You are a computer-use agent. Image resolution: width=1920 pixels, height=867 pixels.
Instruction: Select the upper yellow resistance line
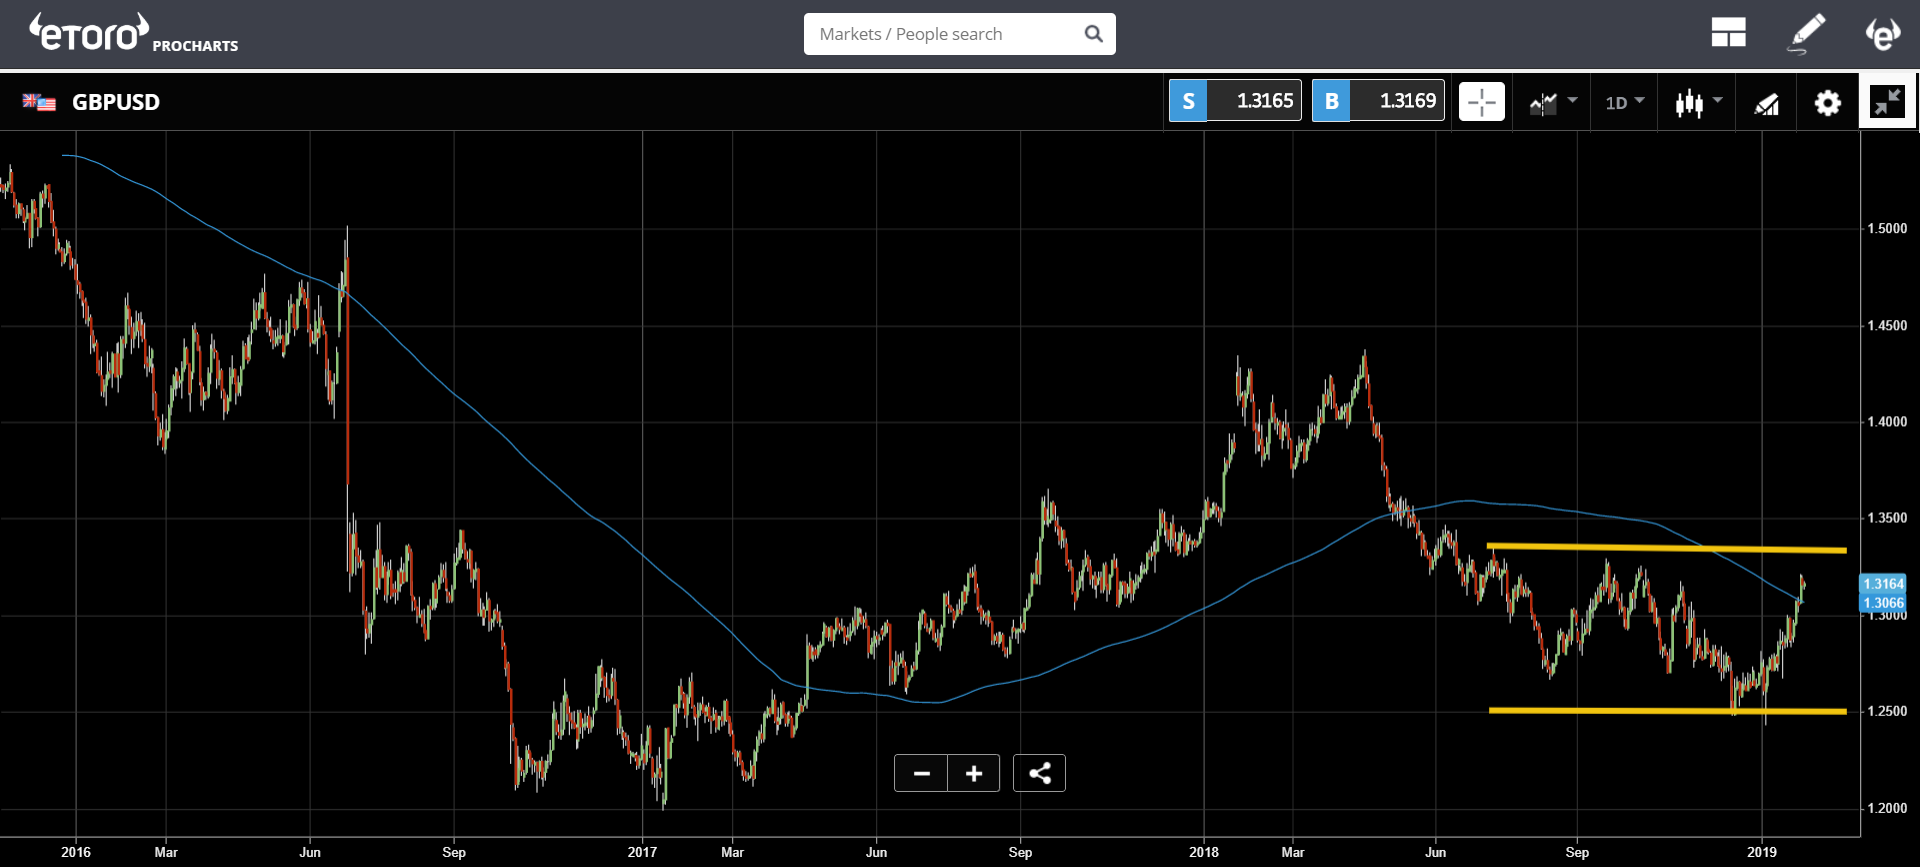click(1665, 548)
